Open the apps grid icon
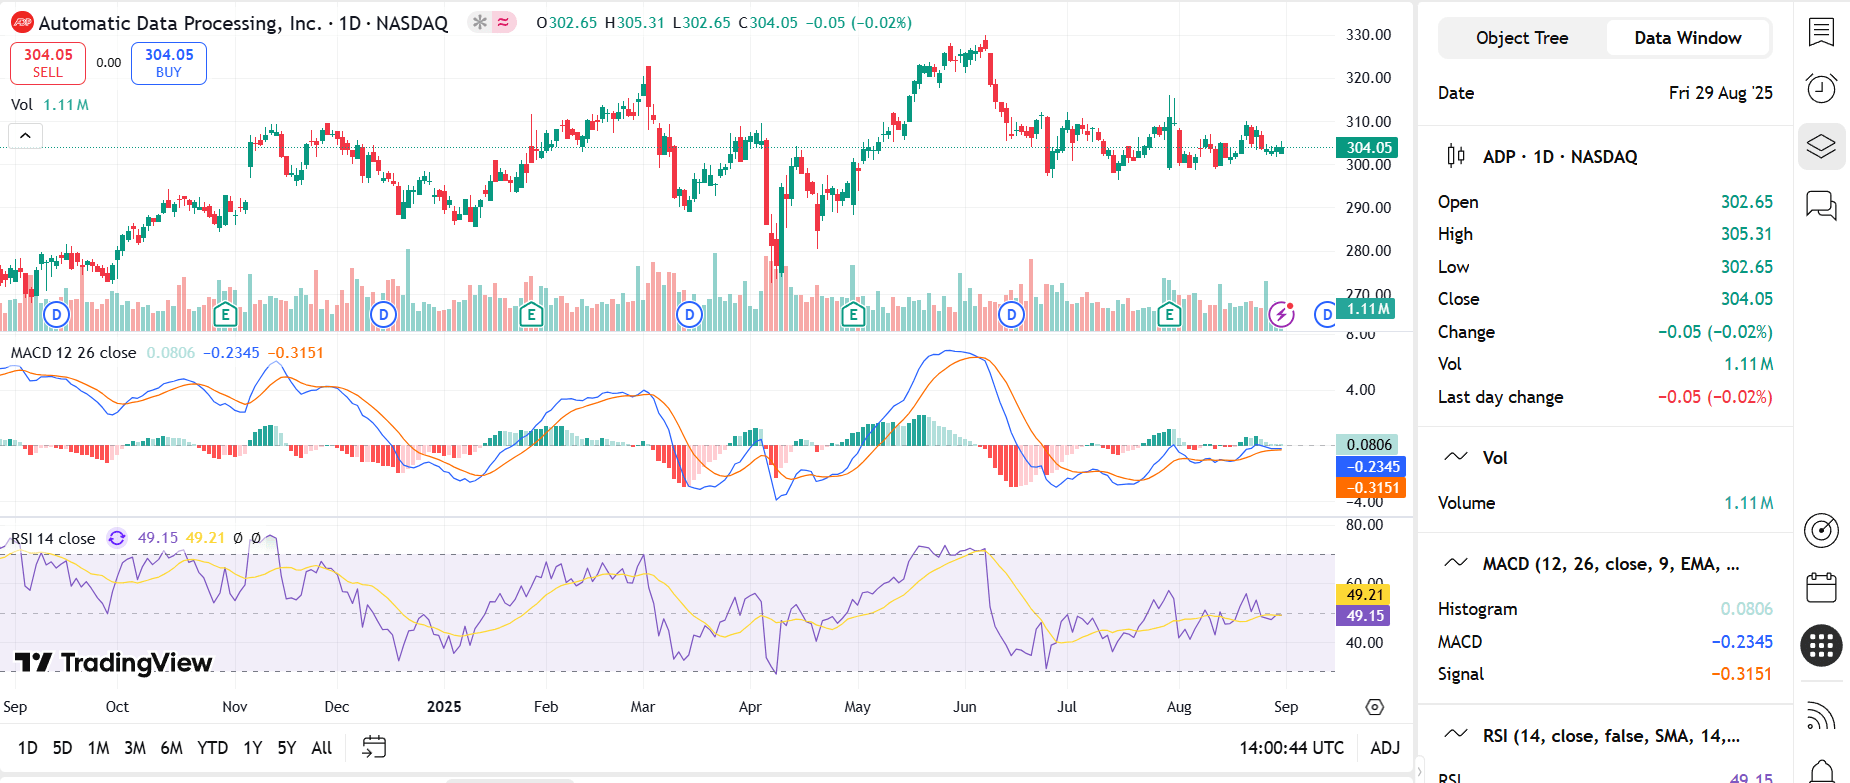 coord(1821,645)
